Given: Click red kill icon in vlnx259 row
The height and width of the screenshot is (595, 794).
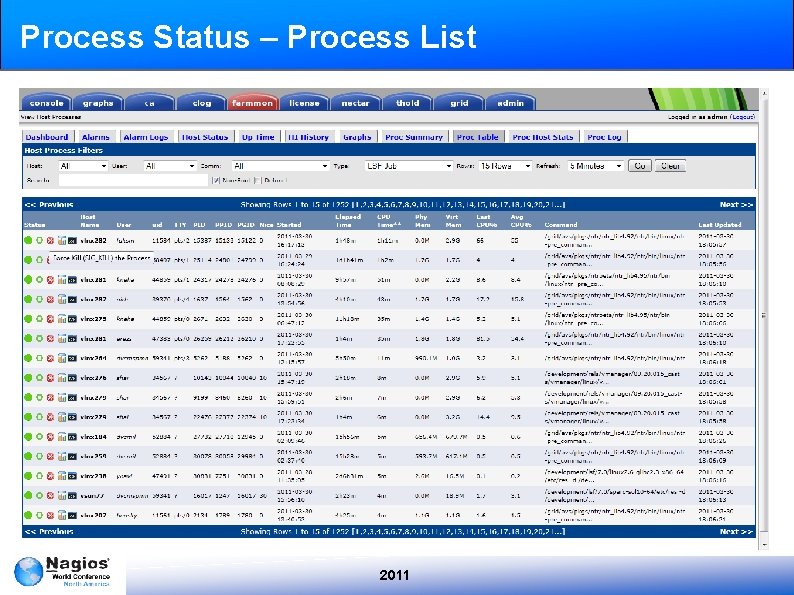Looking at the screenshot, I should coord(50,456).
